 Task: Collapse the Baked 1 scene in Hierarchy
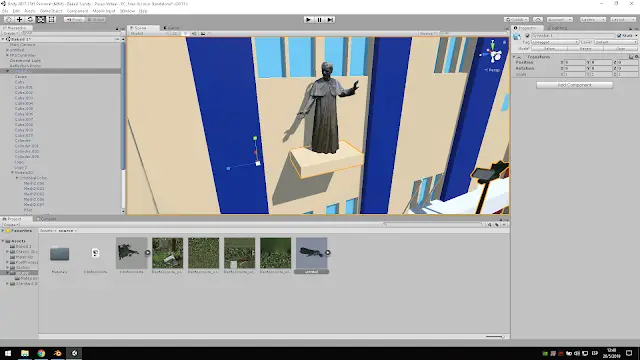pos(3,39)
